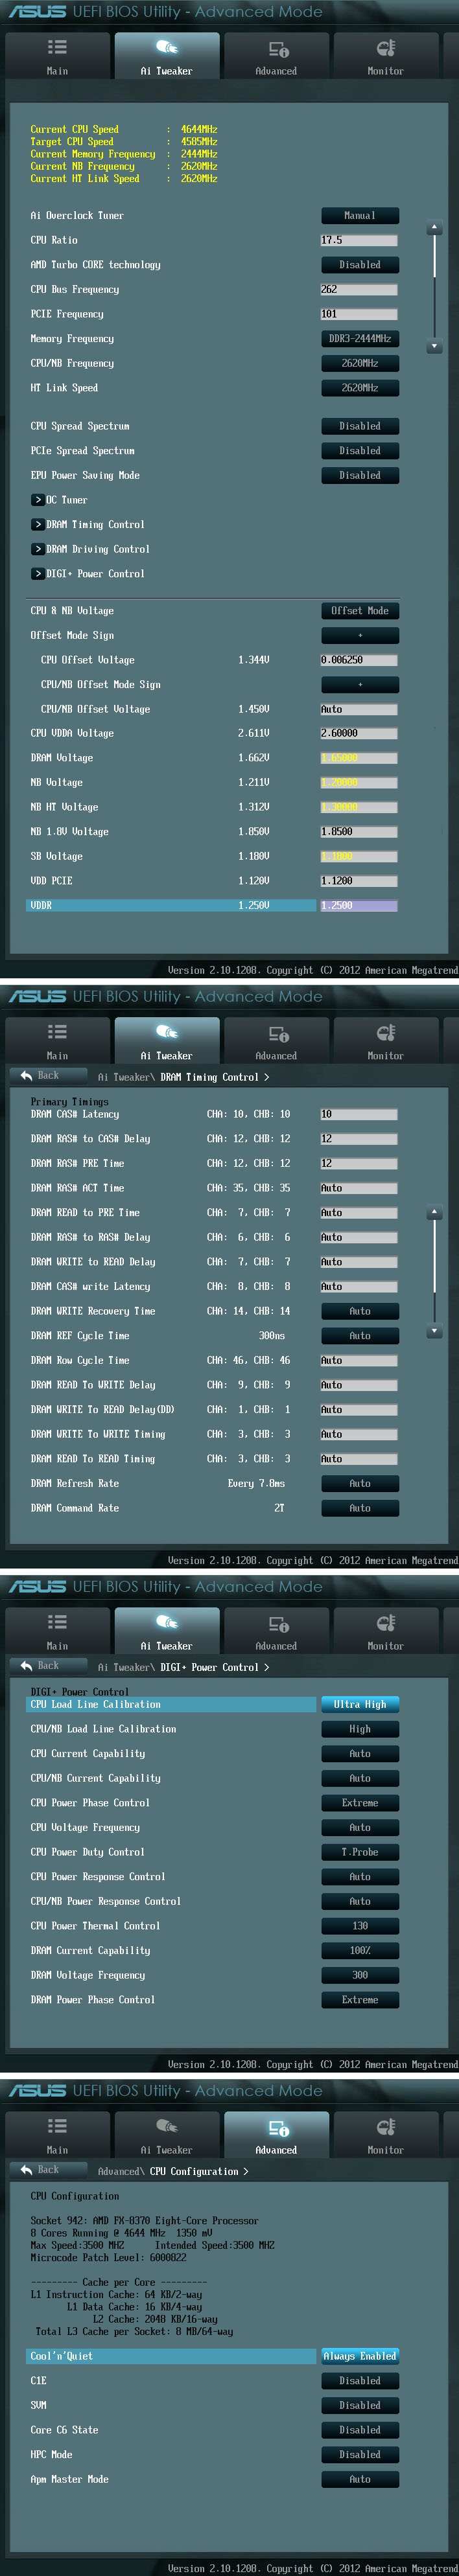Viewport: 459px width, 2576px height.
Task: Click the Main list icon on the DIGI+ Power Control screen
Action: (57, 1622)
